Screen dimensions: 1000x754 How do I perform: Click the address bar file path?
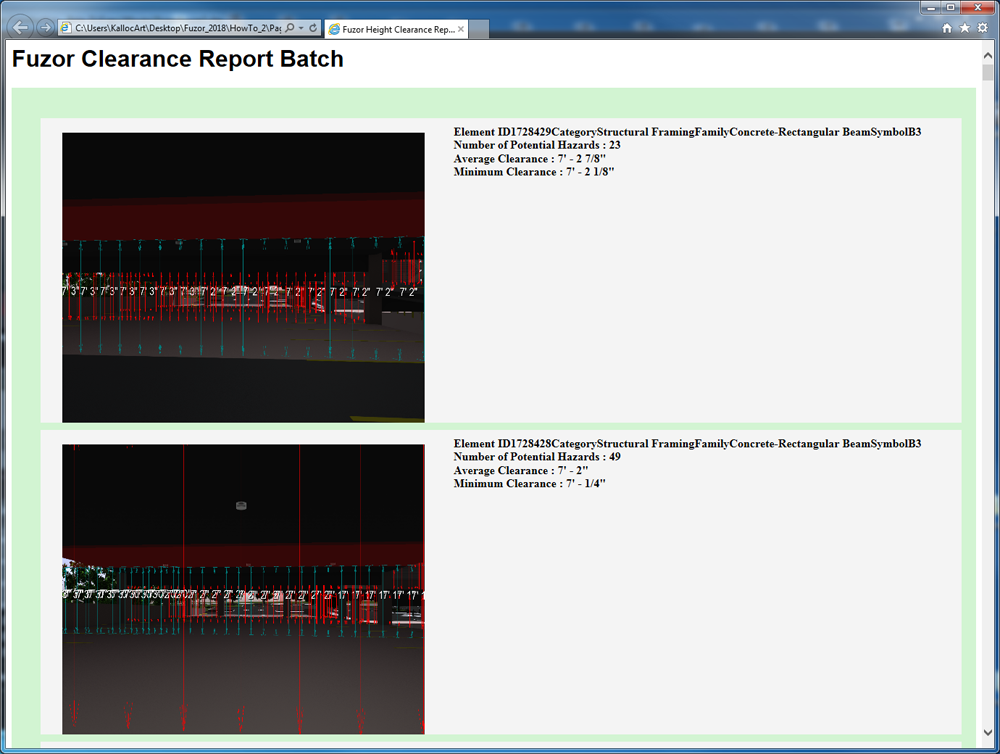pyautogui.click(x=177, y=28)
